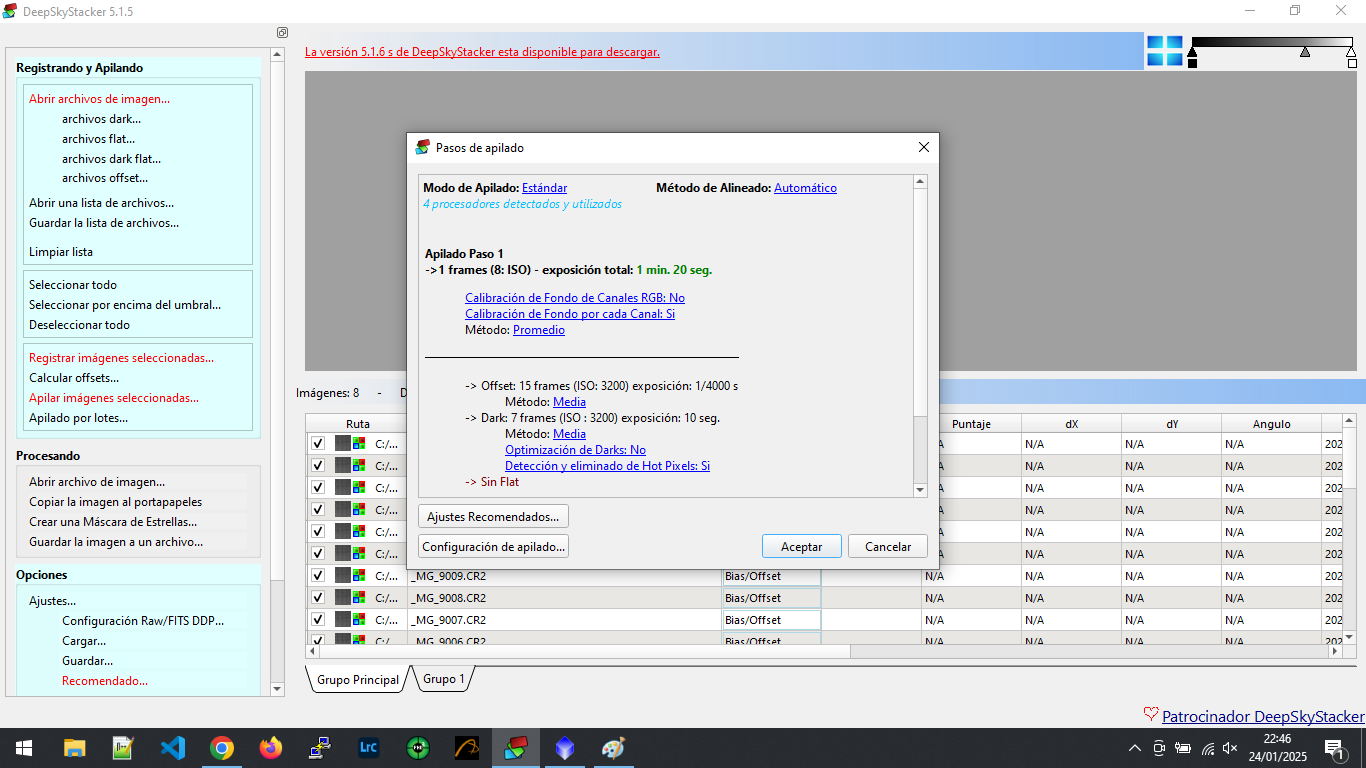Sort by the dX column header
The image size is (1366, 768).
coord(1071,424)
